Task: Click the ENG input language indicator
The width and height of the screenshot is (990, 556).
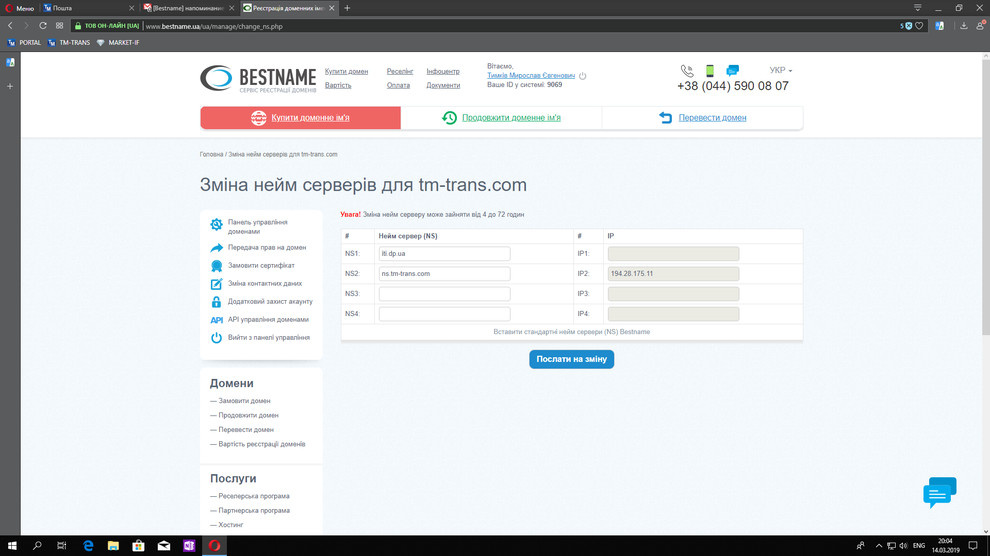Action: click(x=919, y=546)
